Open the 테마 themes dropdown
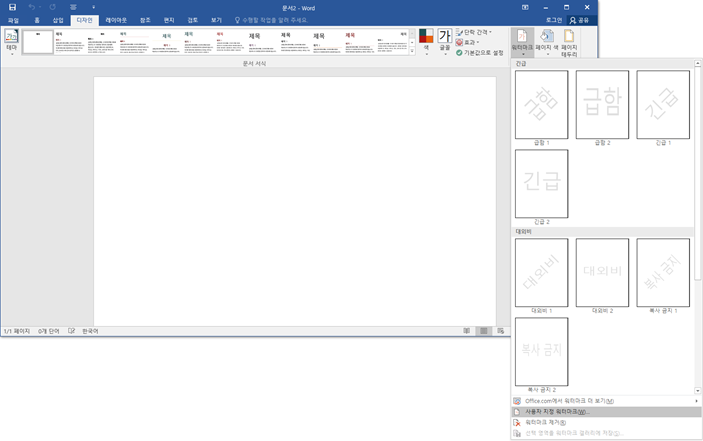 click(x=12, y=43)
